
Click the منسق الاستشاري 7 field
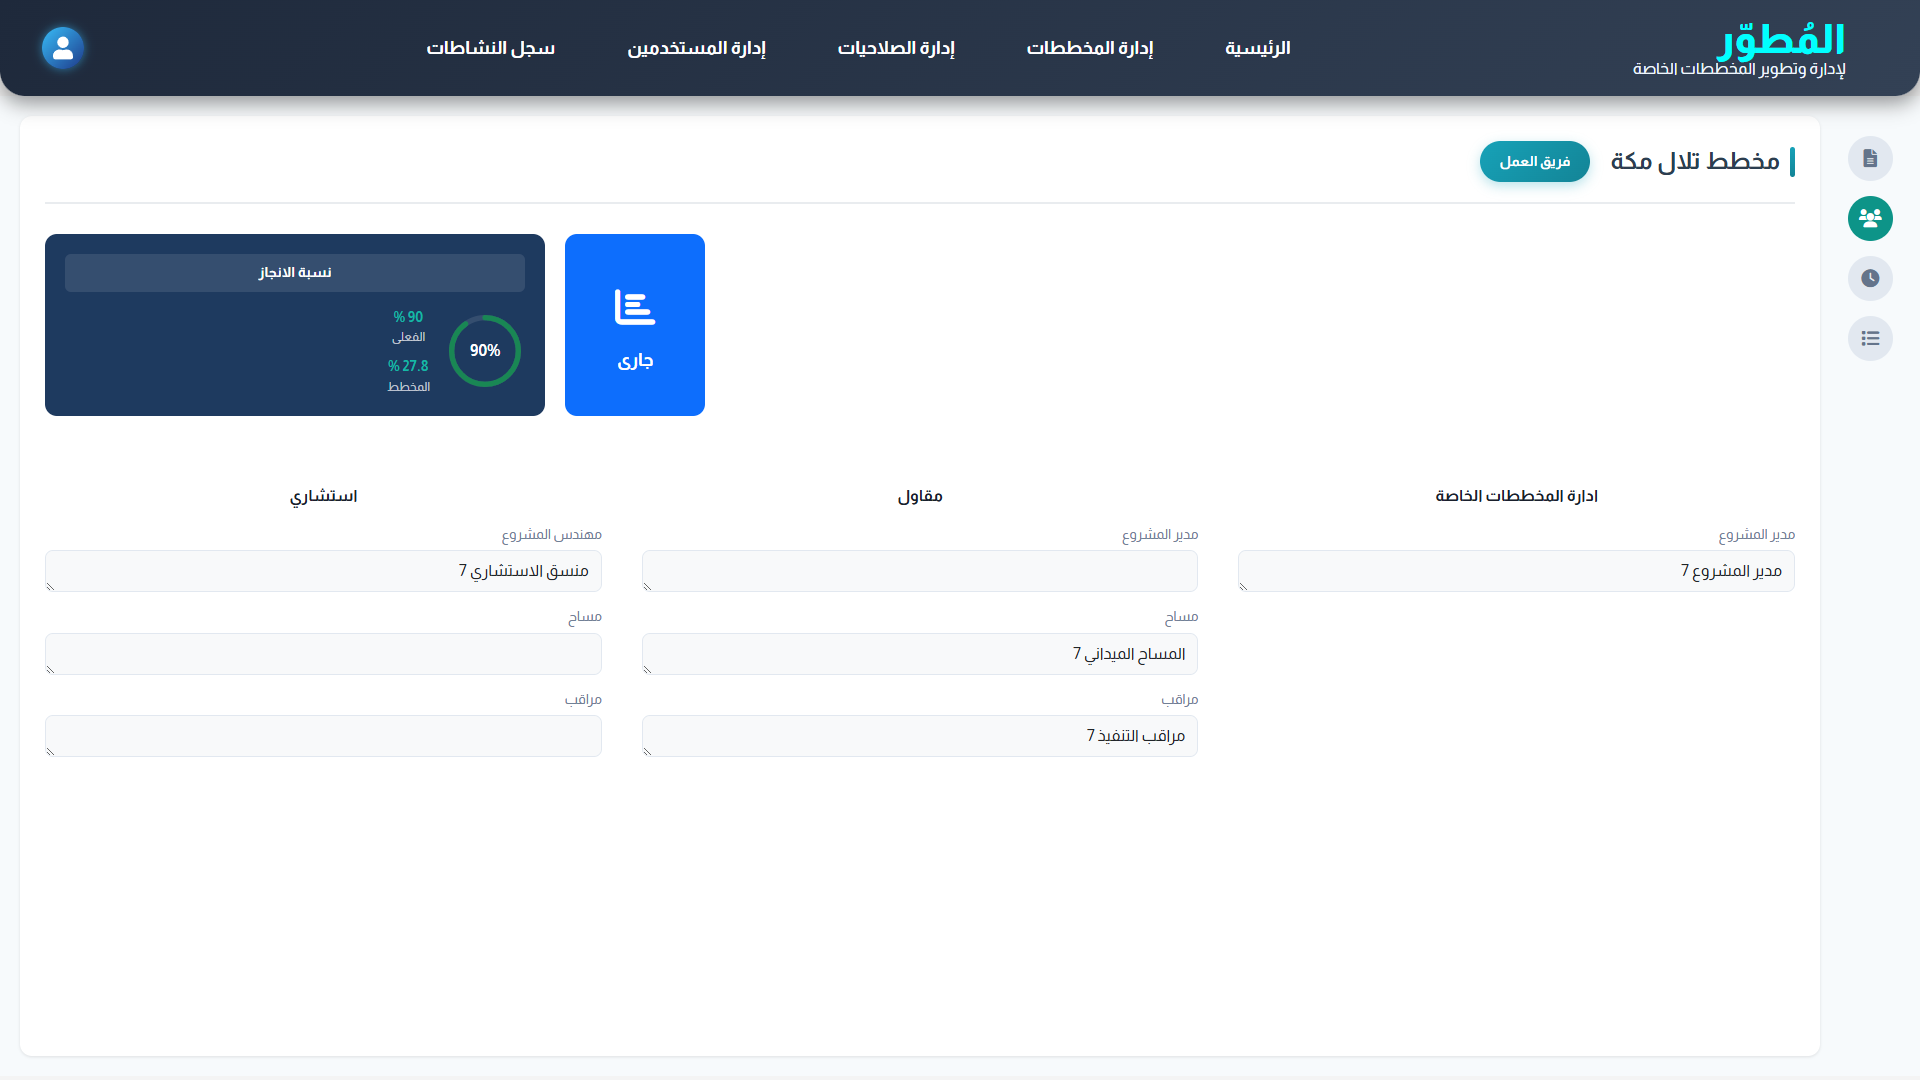pos(323,571)
